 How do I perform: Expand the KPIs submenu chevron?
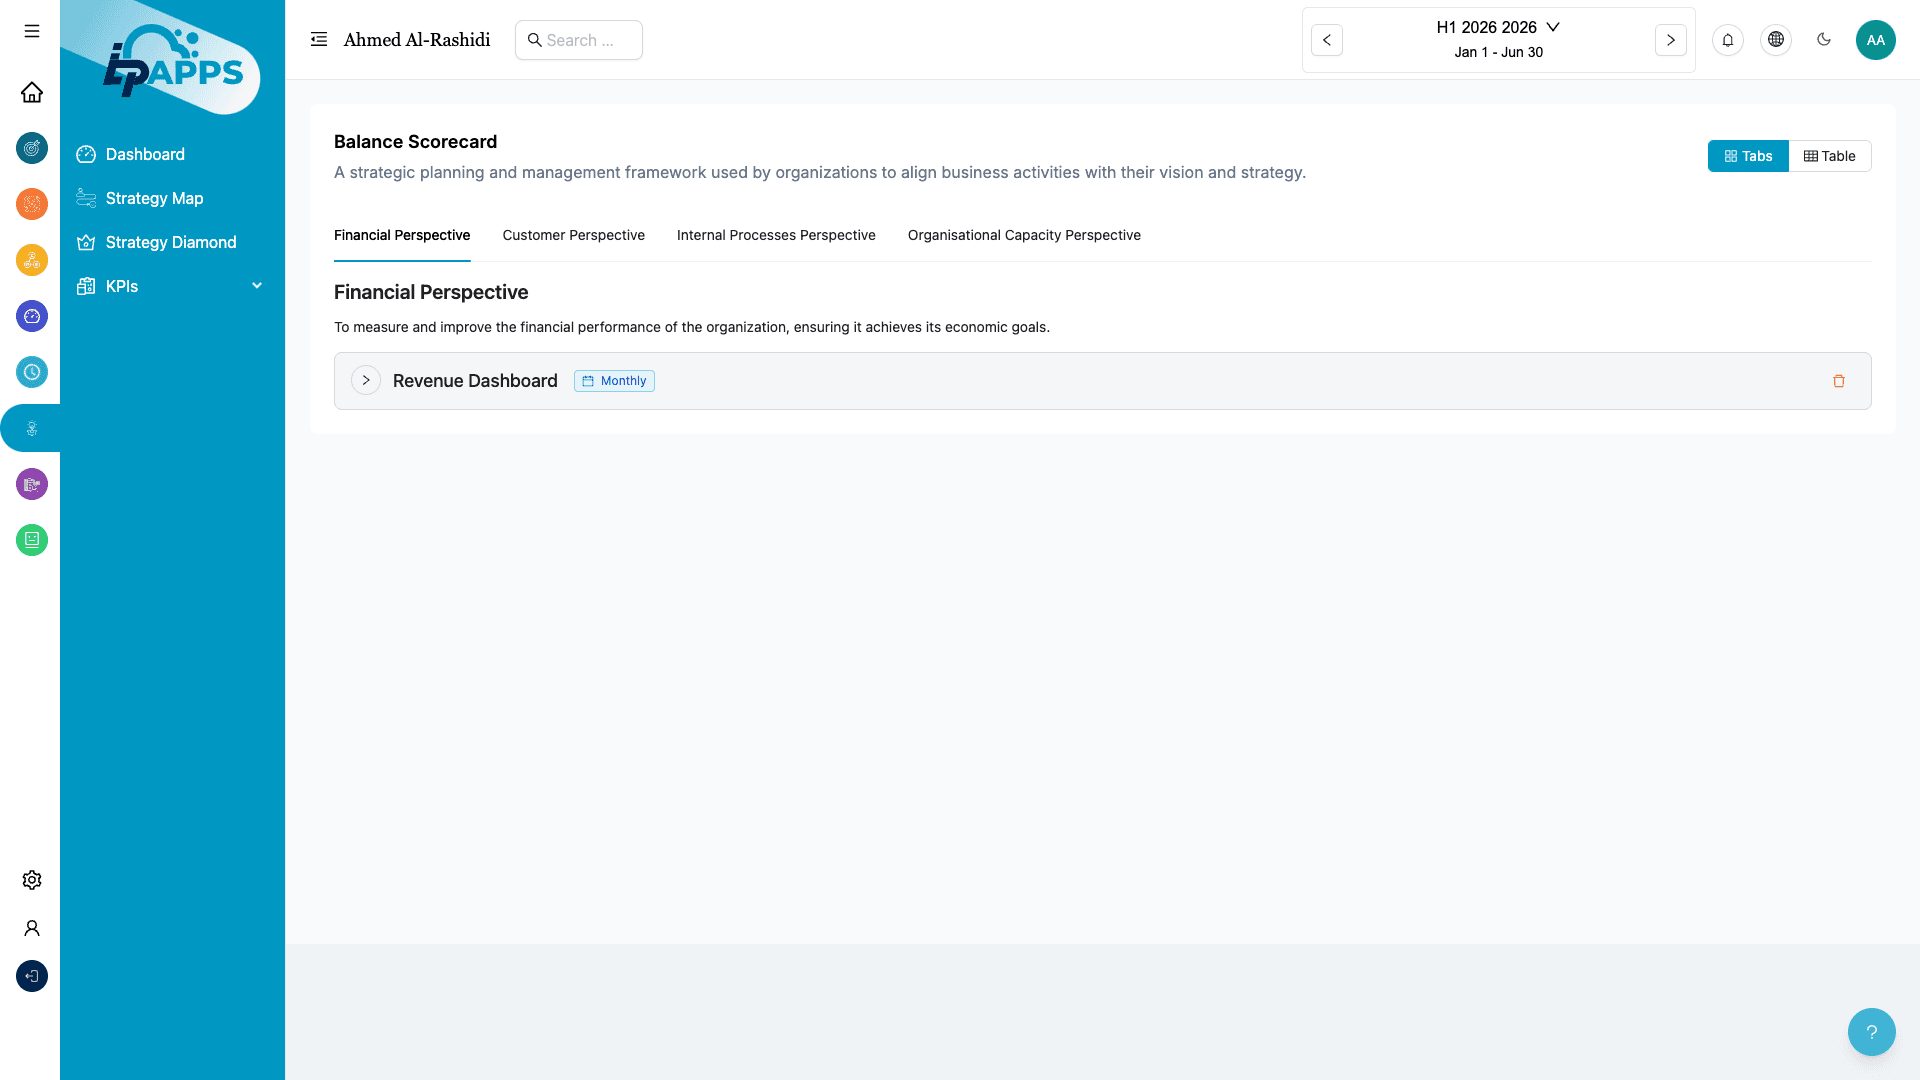[x=257, y=286]
